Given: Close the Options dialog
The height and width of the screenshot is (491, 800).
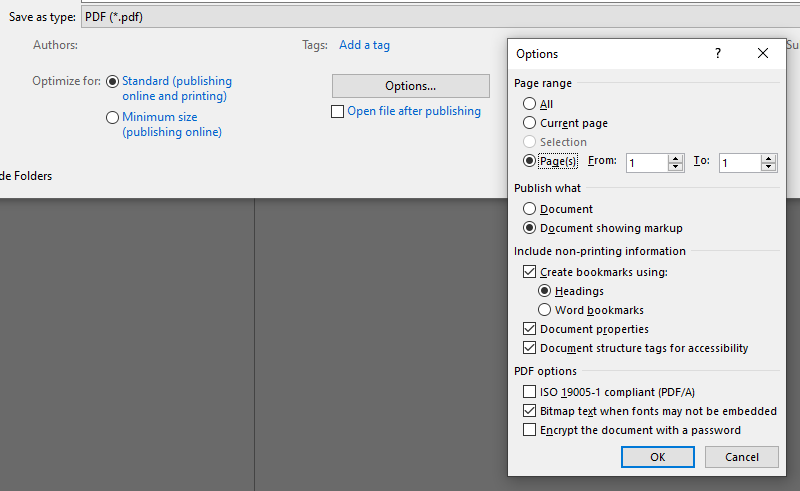Looking at the screenshot, I should (763, 54).
